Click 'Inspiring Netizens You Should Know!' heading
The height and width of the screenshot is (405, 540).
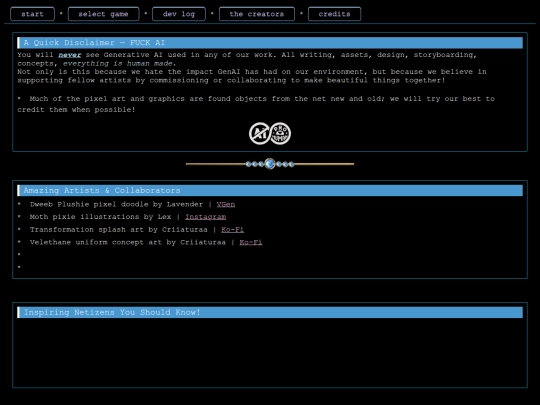(270, 312)
